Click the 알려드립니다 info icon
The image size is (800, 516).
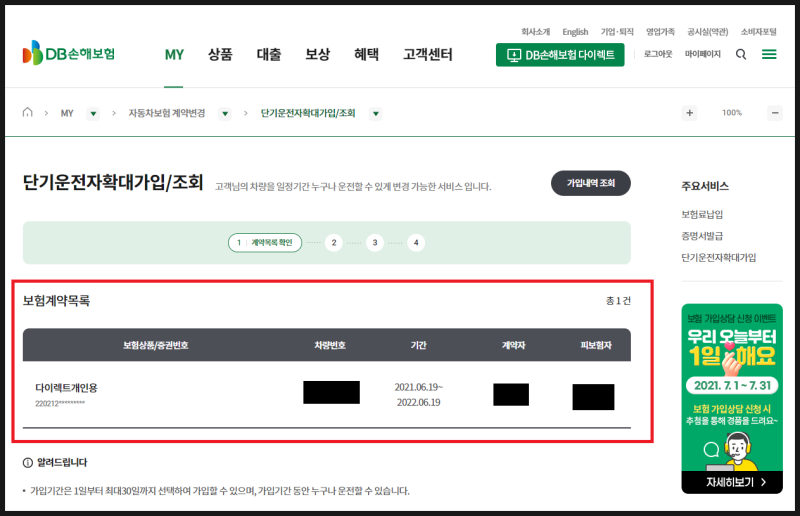pyautogui.click(x=28, y=462)
